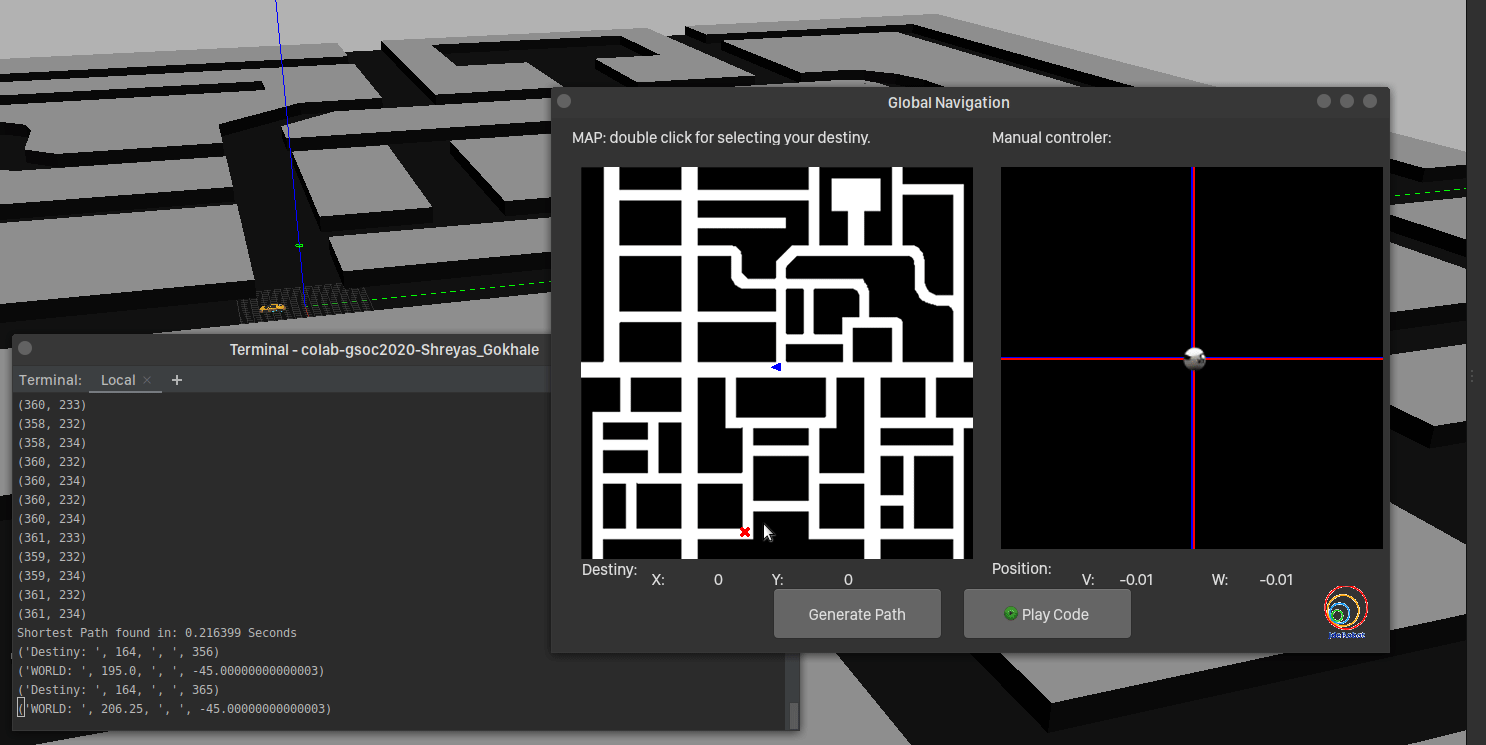Image resolution: width=1486 pixels, height=745 pixels.
Task: Click the red X destination marker on map
Action: 745,532
